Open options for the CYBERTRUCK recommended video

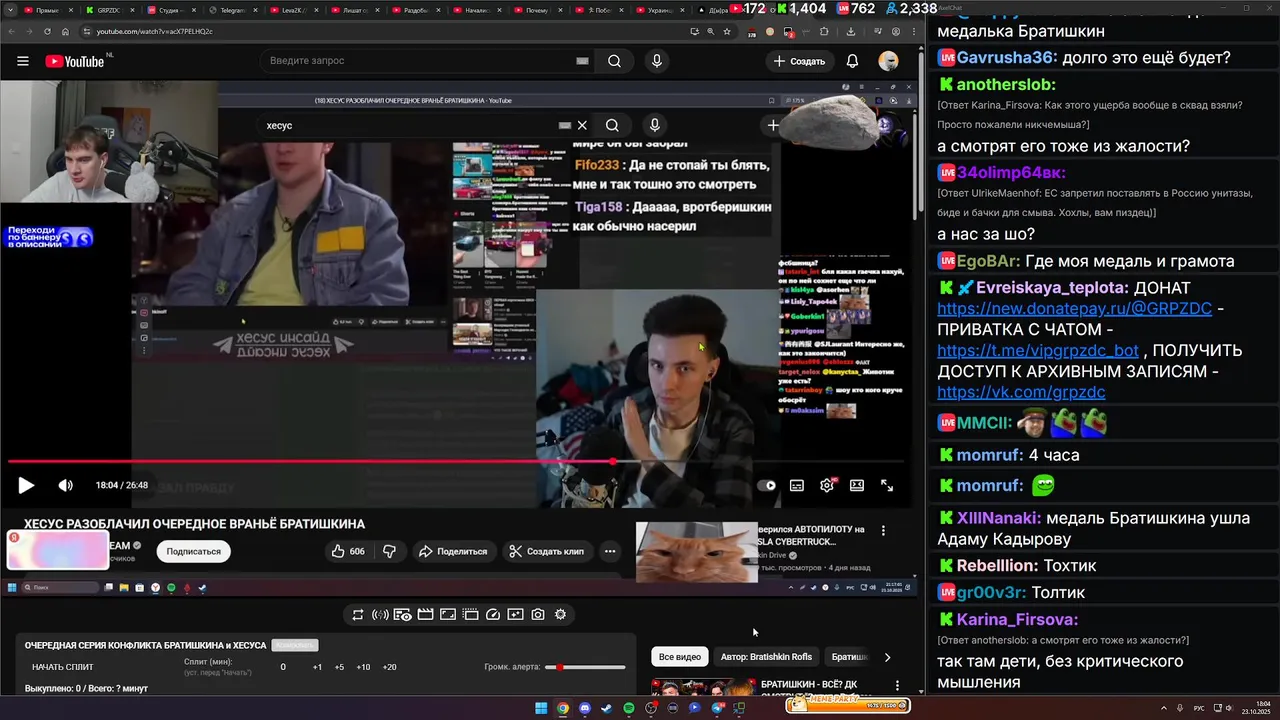pyautogui.click(x=883, y=530)
